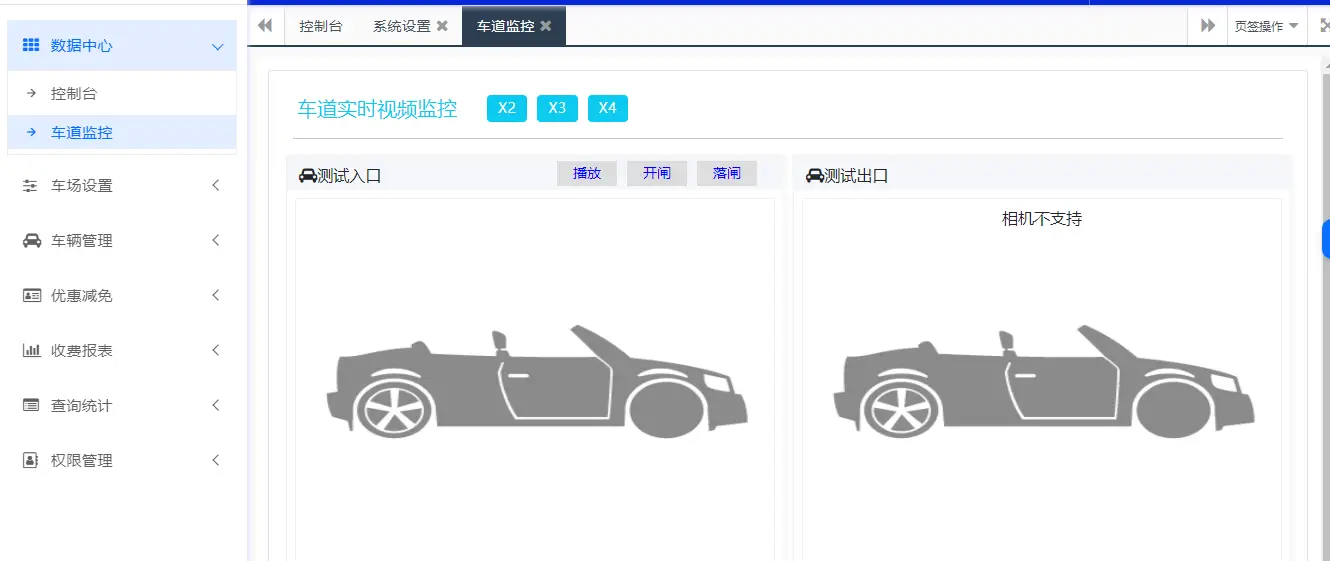The image size is (1330, 561).
Task: Click the 优惠减免 card icon
Action: pyautogui.click(x=31, y=296)
